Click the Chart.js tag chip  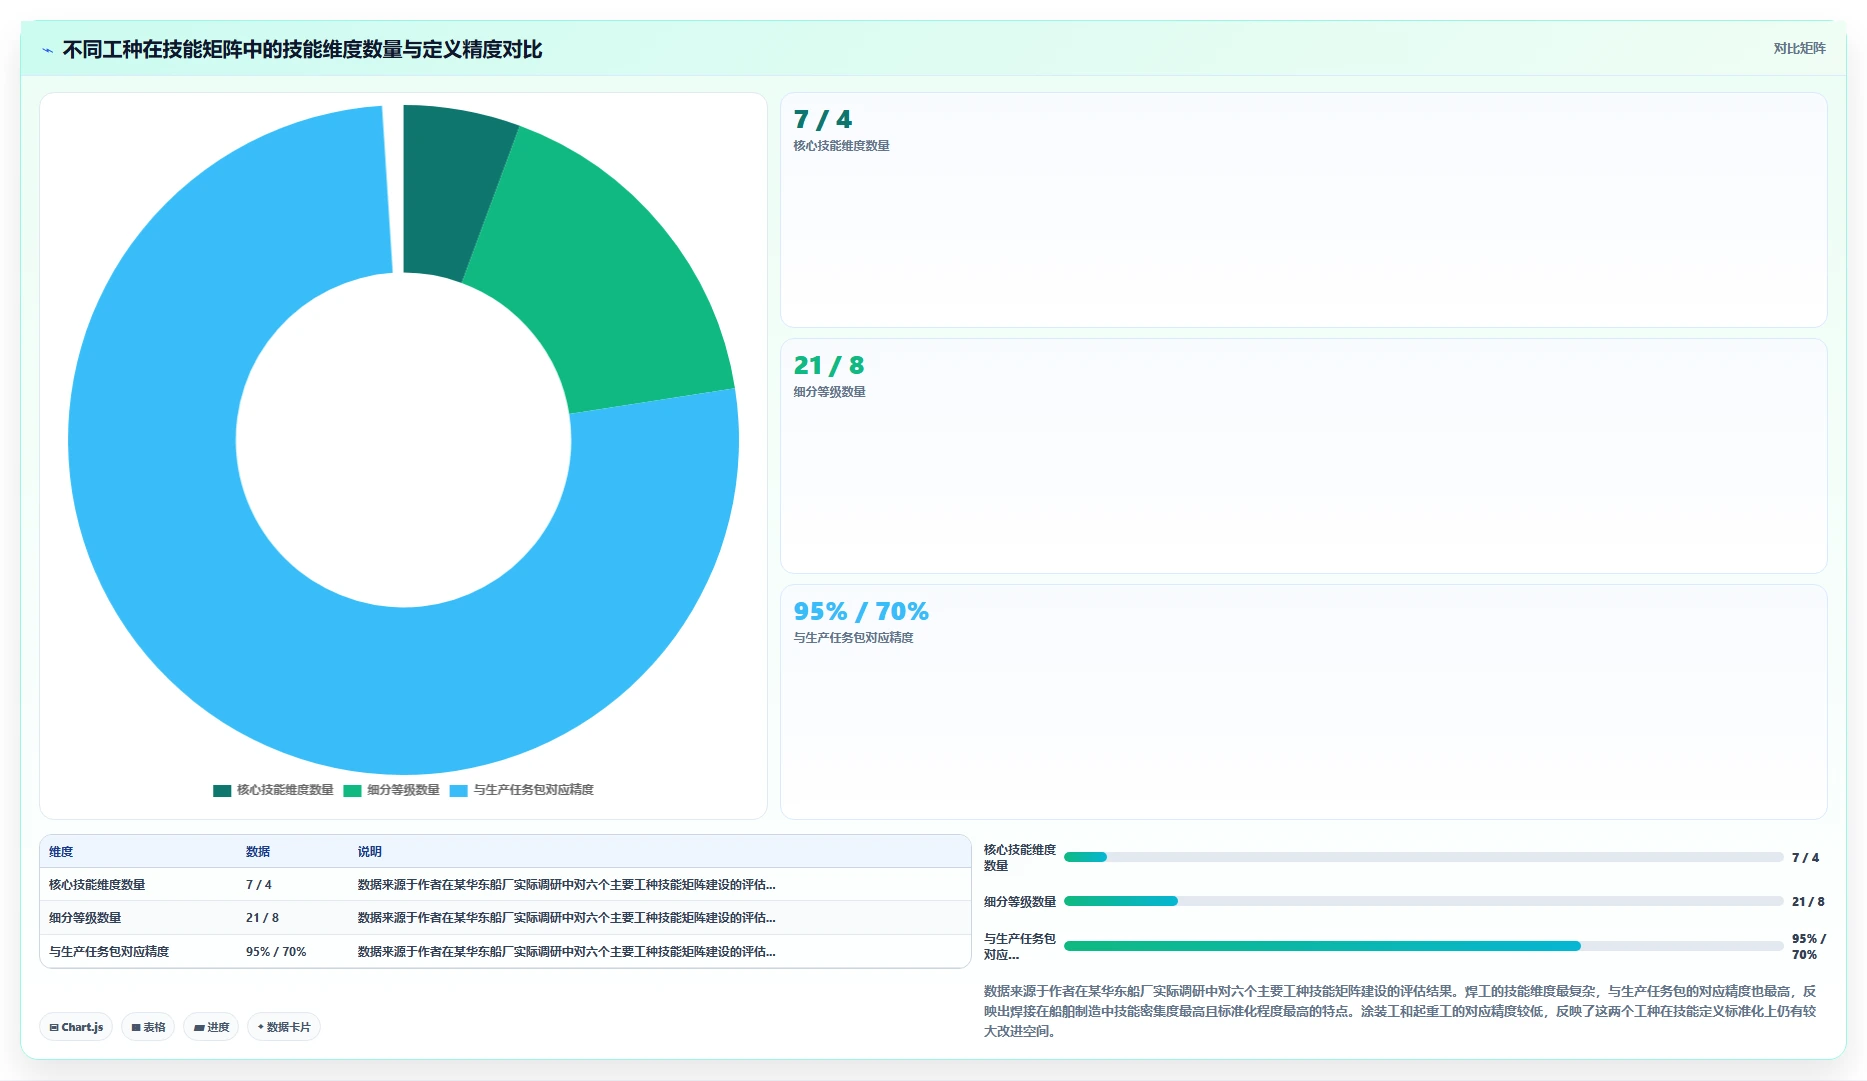tap(76, 1027)
